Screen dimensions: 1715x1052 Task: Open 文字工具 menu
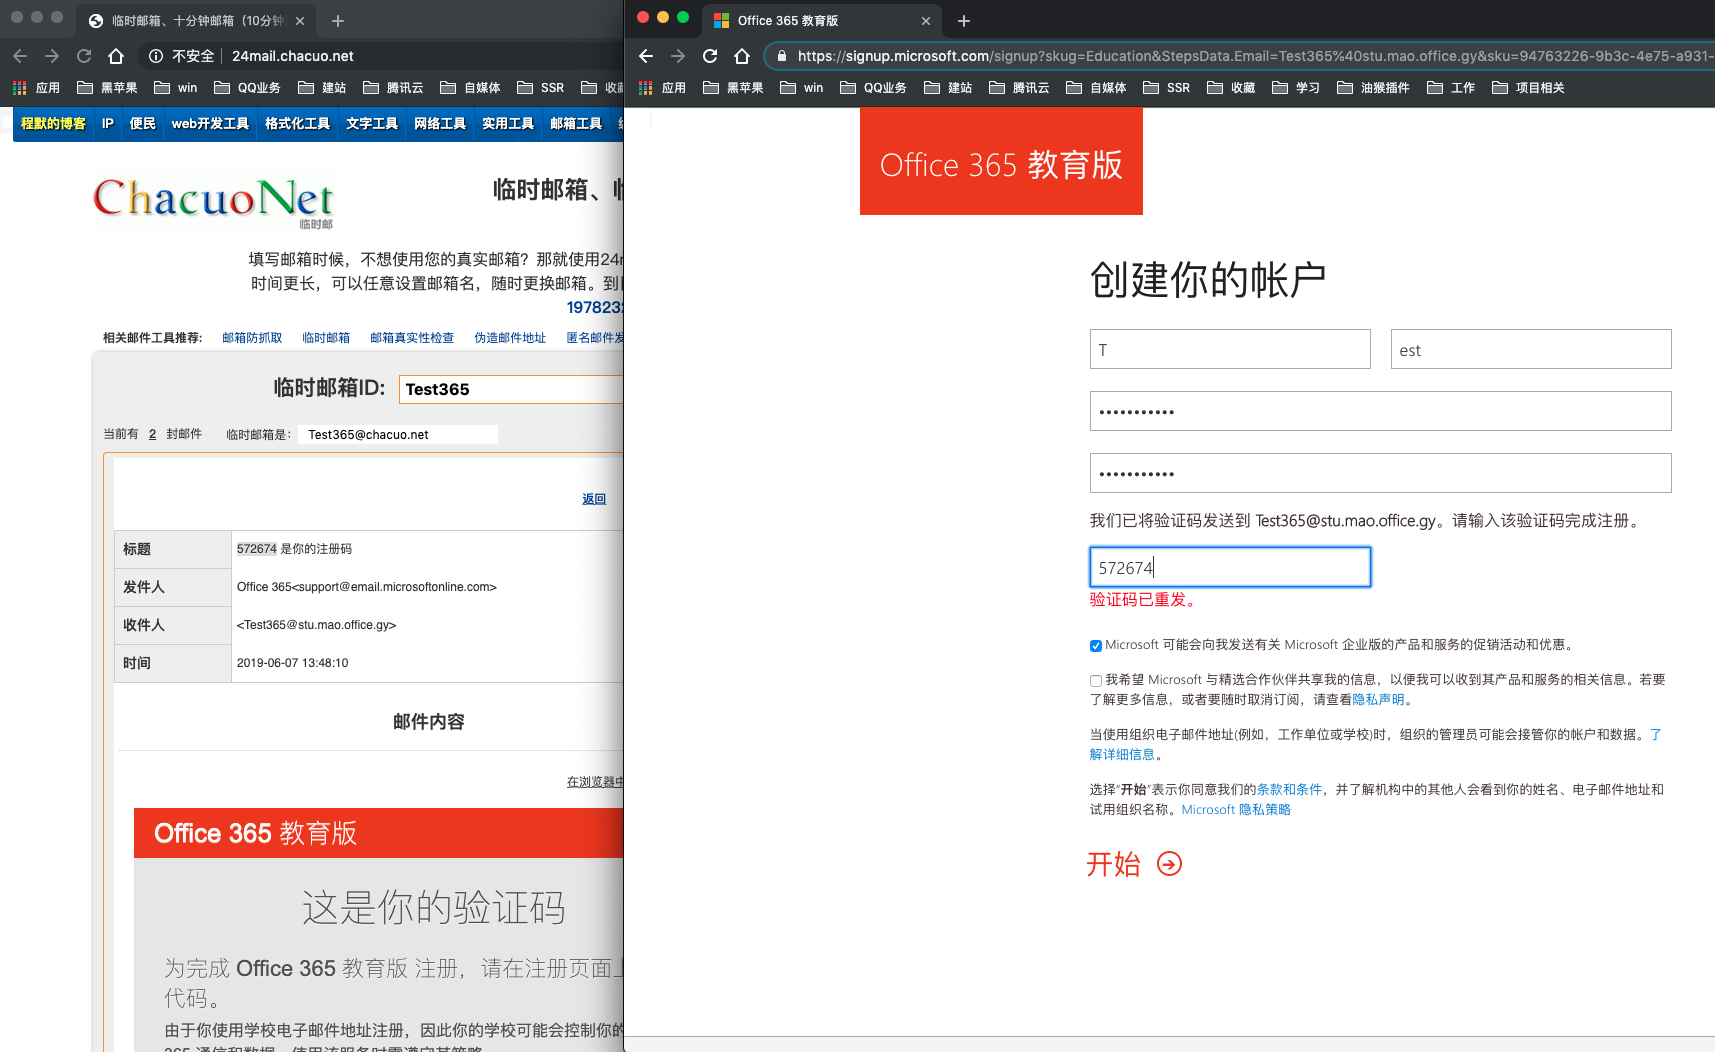point(372,124)
